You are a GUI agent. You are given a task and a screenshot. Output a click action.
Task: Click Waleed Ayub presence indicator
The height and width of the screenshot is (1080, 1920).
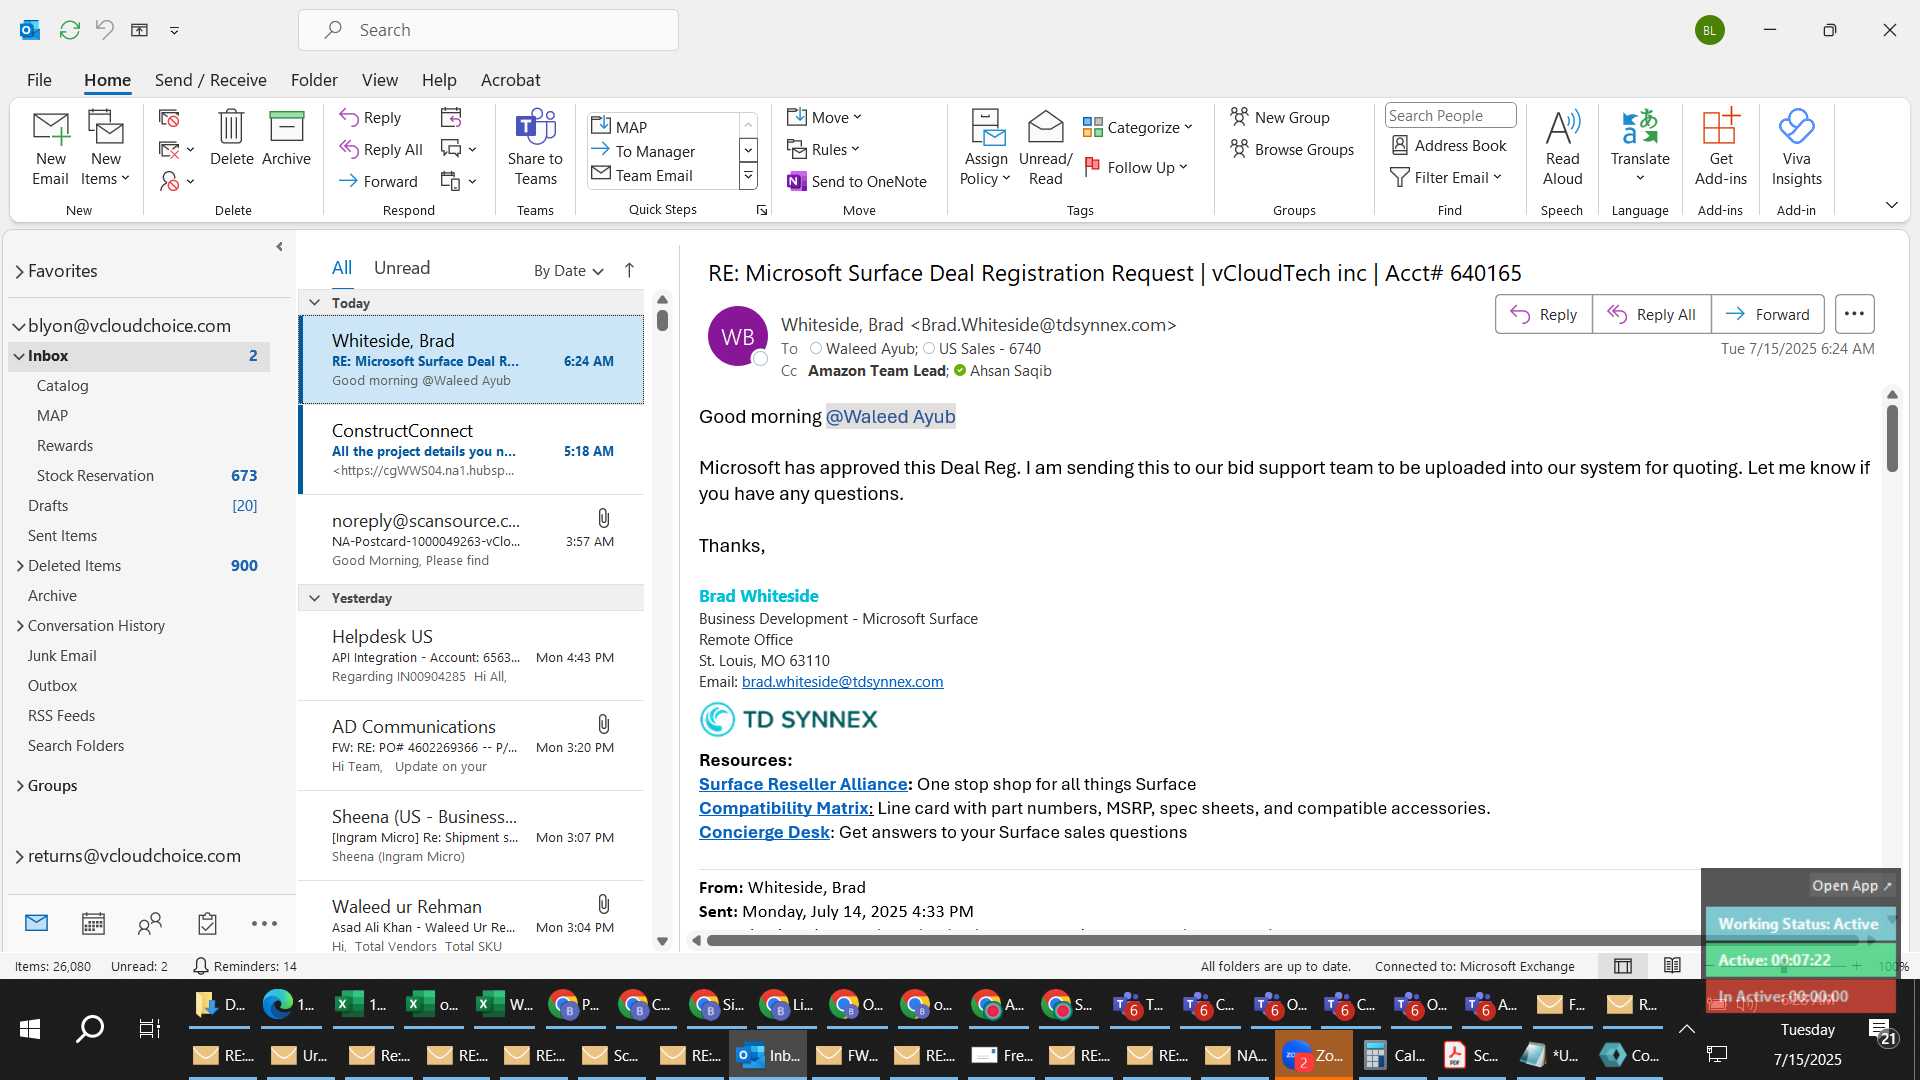[816, 349]
